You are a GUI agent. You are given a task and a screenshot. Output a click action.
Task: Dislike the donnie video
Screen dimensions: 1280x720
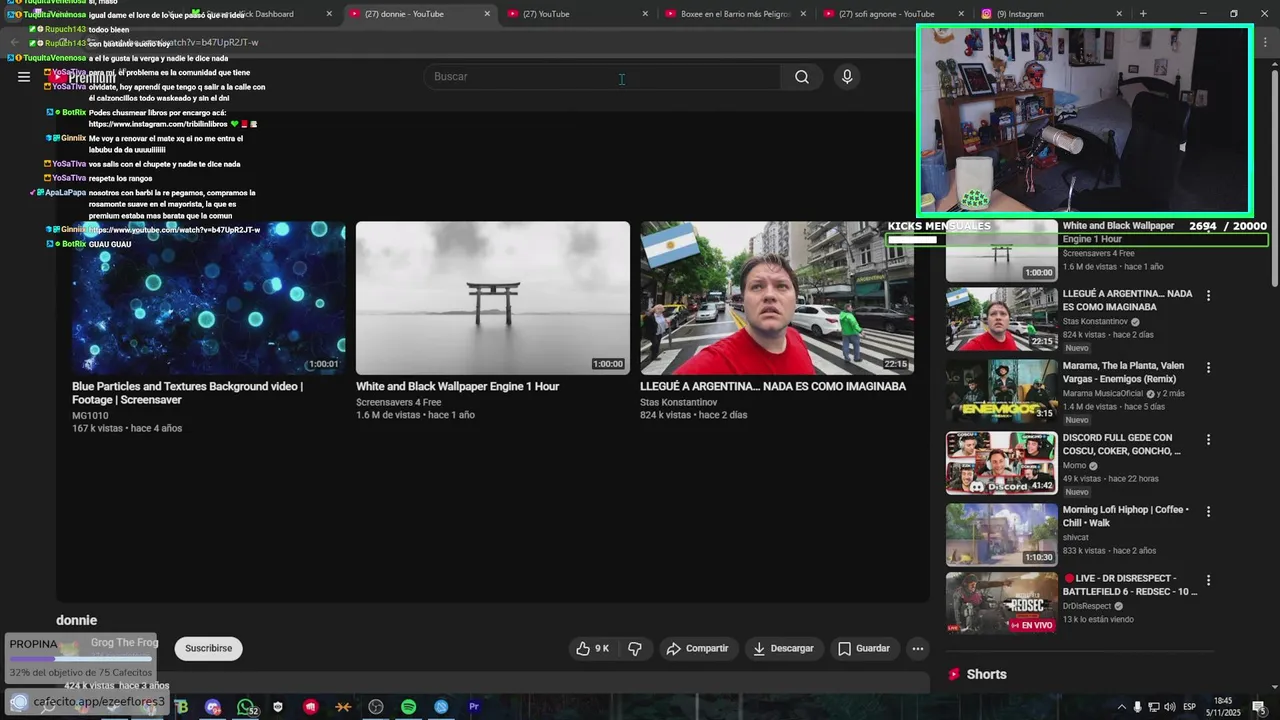pos(635,649)
